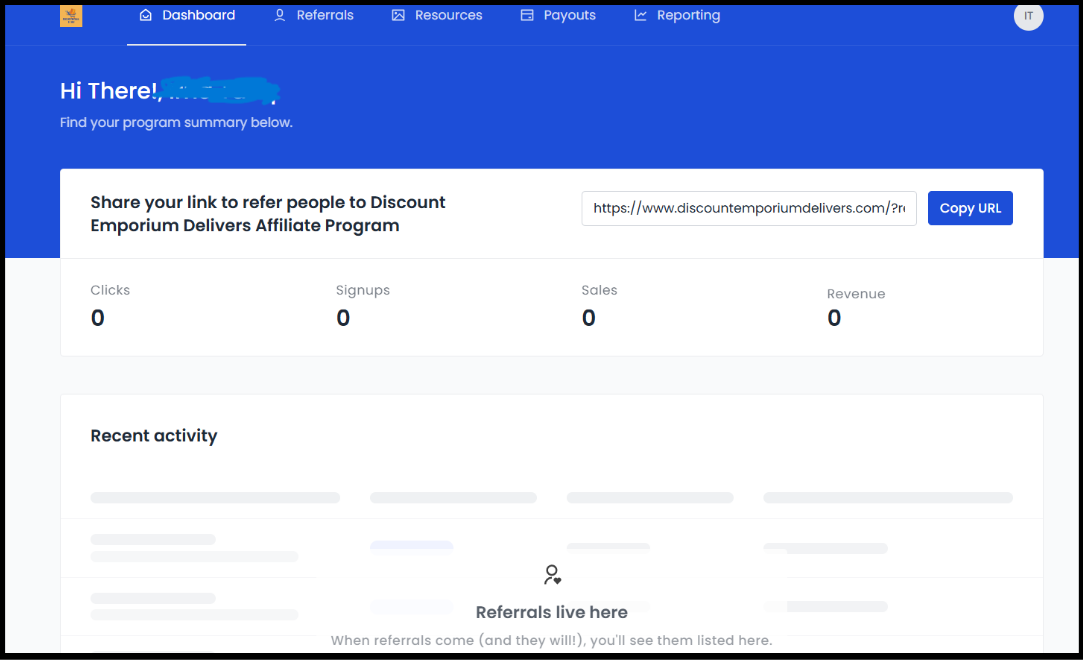Click the Revenue stat label
This screenshot has height=661, width=1083.
click(856, 294)
